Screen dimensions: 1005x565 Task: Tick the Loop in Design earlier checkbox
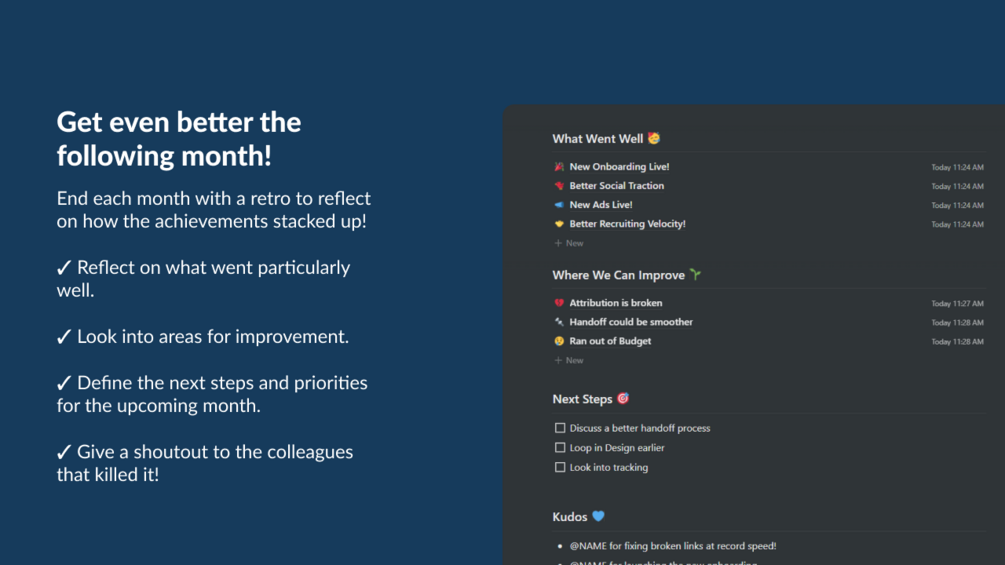(x=560, y=448)
